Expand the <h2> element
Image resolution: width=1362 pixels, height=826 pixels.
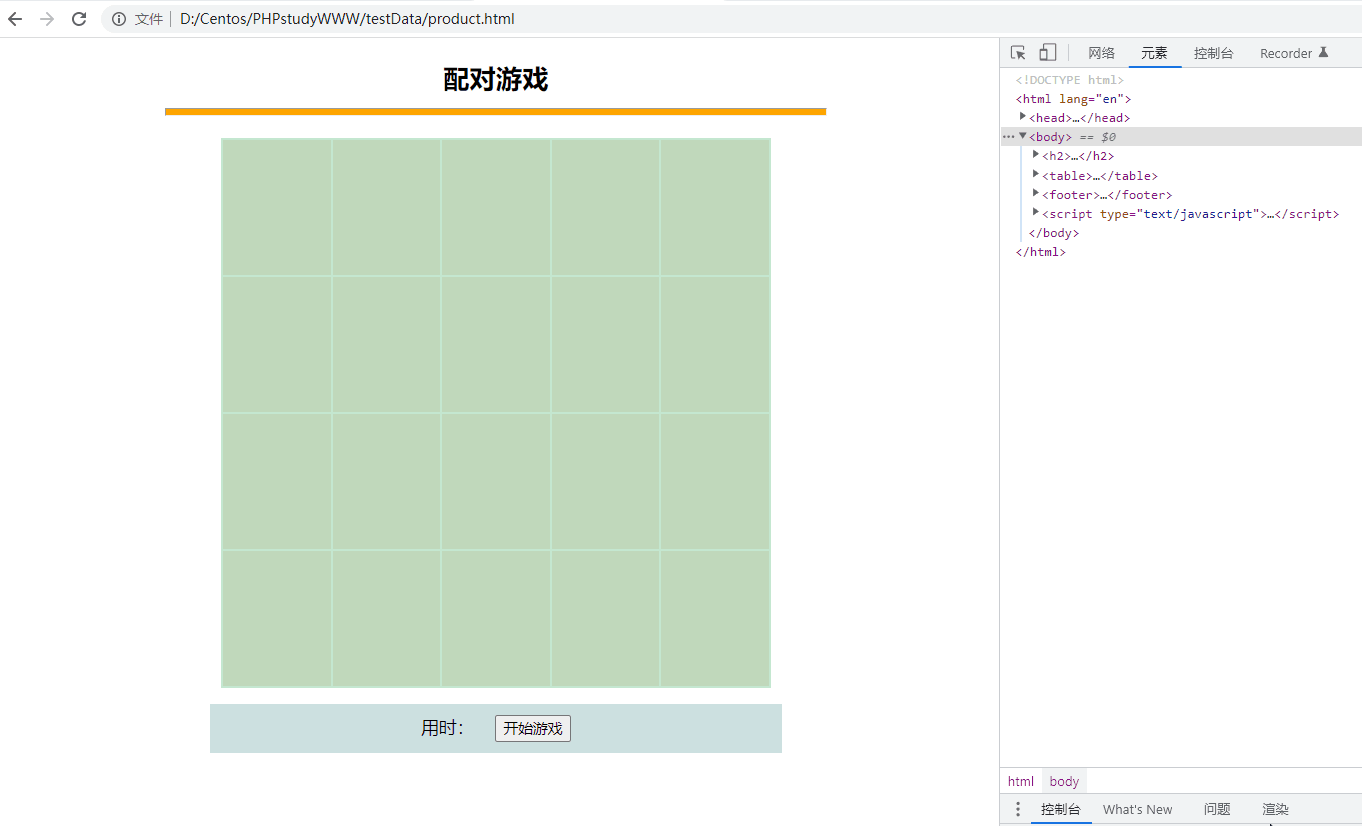click(1036, 155)
